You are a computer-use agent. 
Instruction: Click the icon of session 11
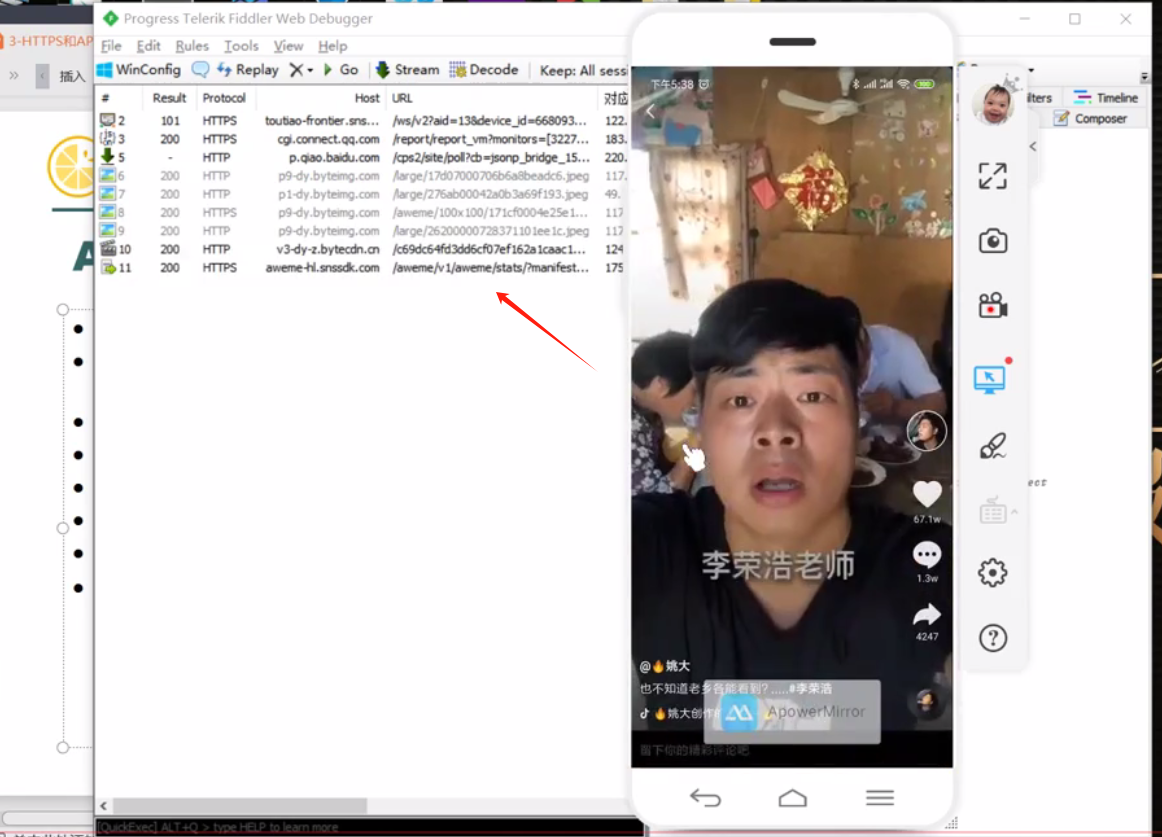click(x=108, y=268)
